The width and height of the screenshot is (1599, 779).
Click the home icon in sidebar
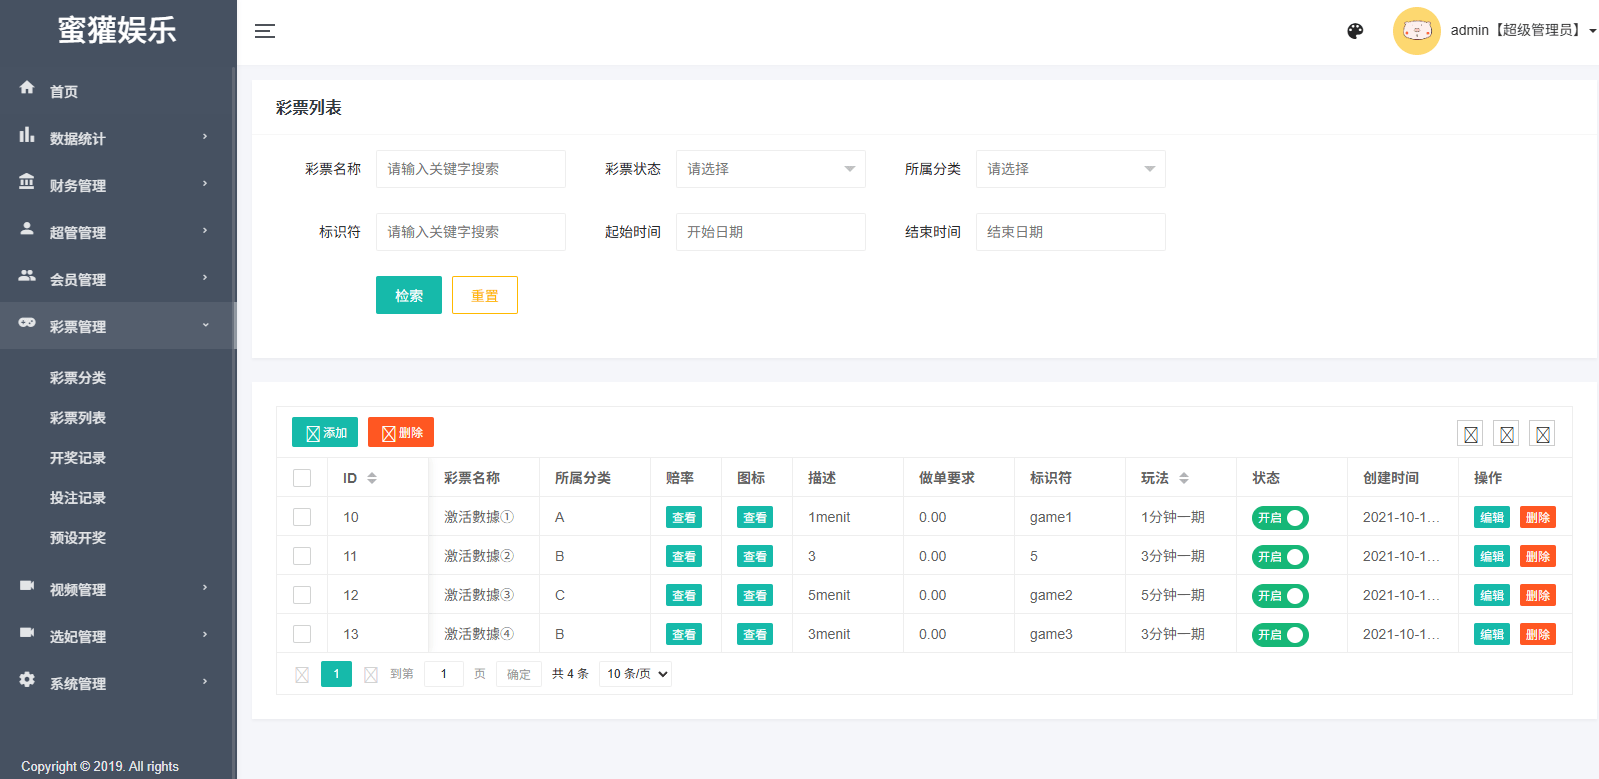point(27,88)
